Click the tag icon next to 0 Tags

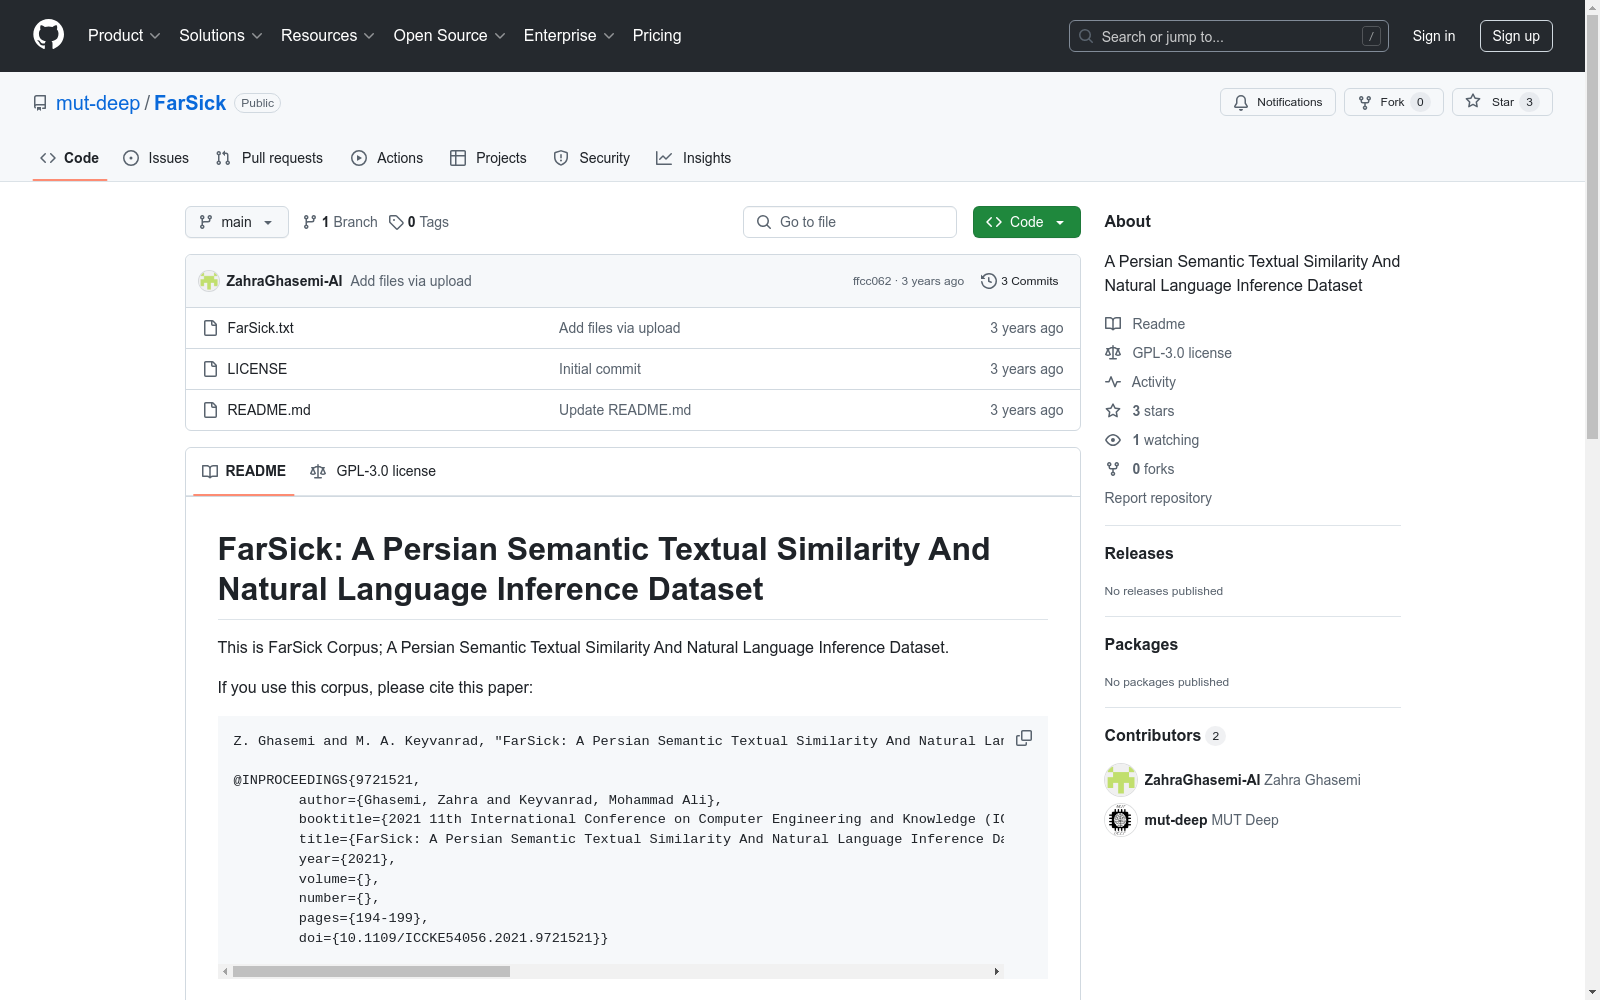tap(396, 222)
